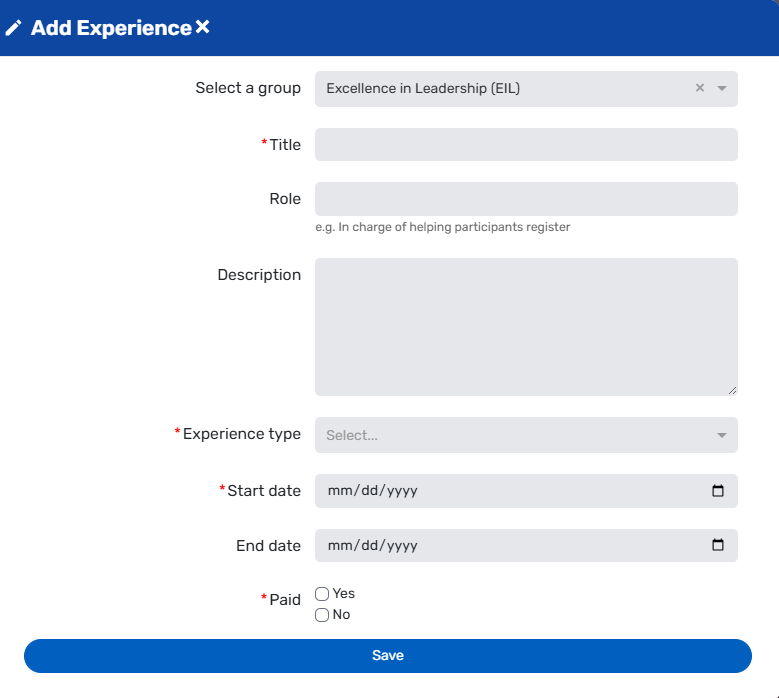
Task: Click inside the Description text area
Action: [526, 327]
